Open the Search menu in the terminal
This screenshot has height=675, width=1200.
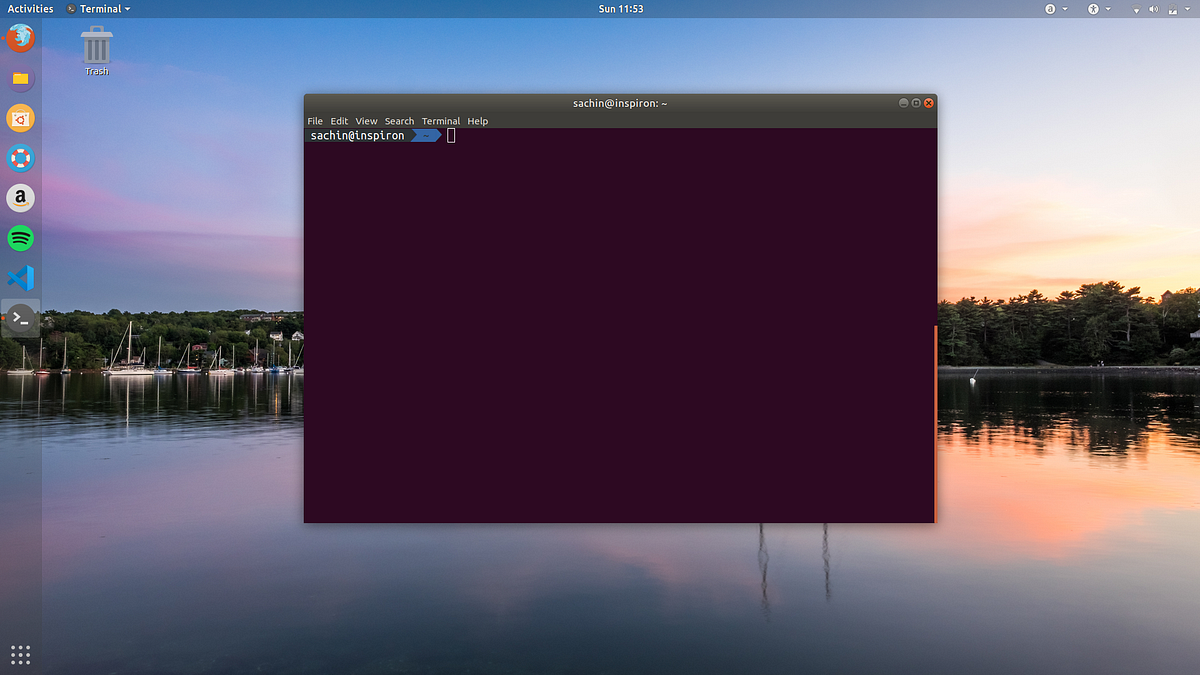pos(399,120)
